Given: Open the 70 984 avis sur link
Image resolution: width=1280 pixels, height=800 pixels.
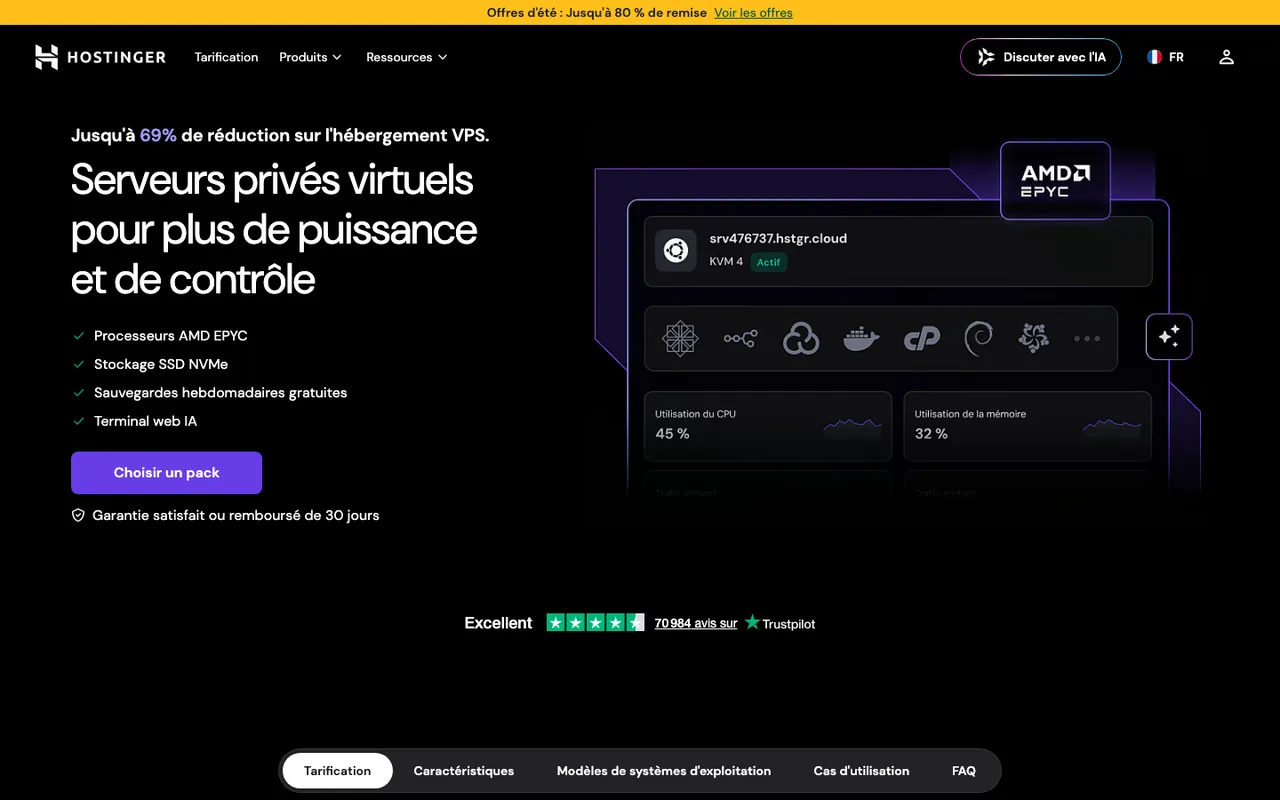Looking at the screenshot, I should (696, 623).
